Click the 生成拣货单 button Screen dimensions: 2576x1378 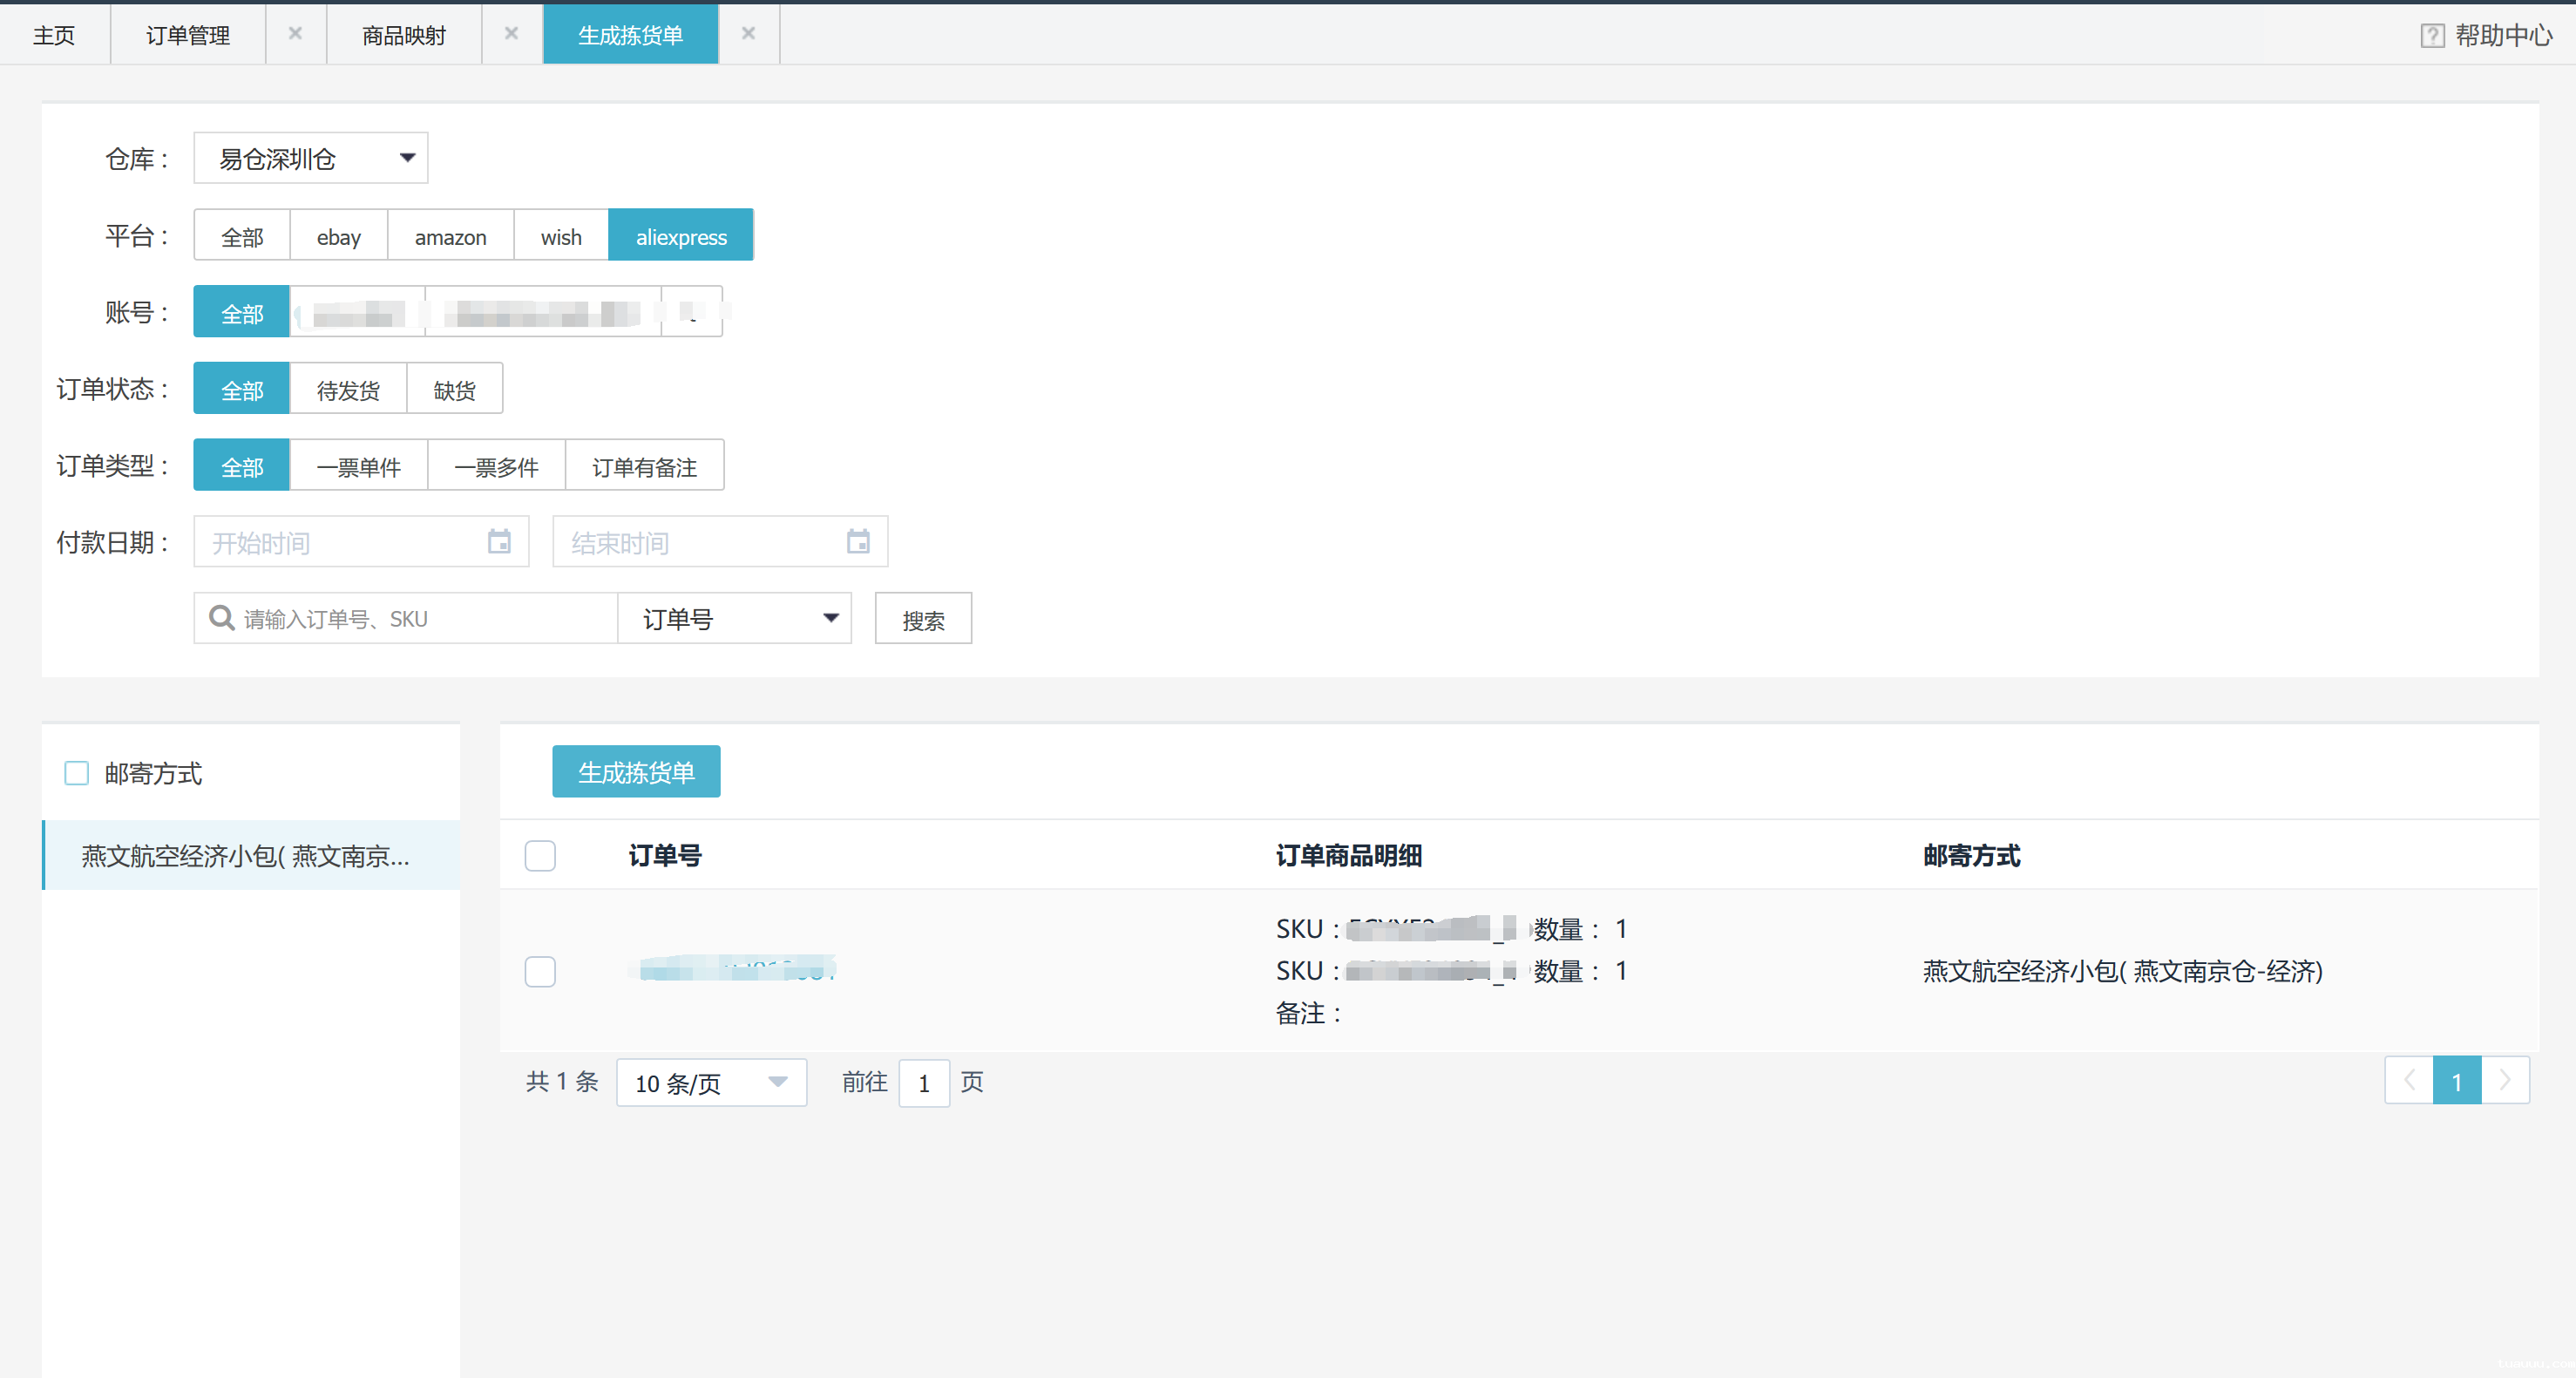(635, 771)
